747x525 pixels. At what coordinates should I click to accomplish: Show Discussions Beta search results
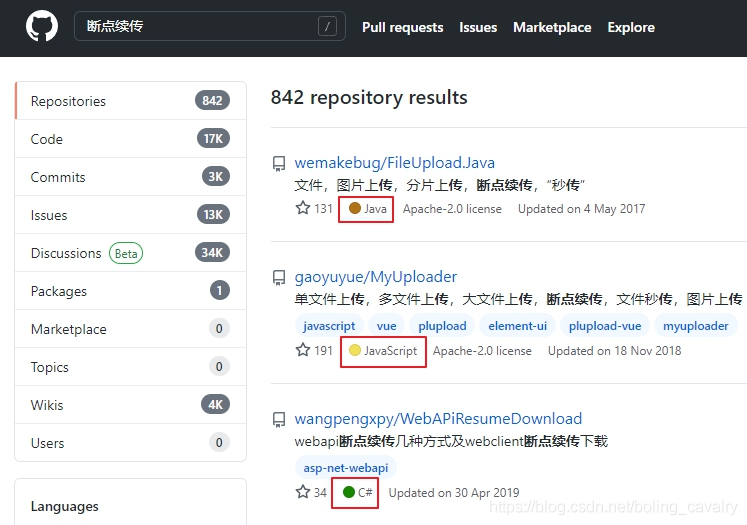(131, 253)
